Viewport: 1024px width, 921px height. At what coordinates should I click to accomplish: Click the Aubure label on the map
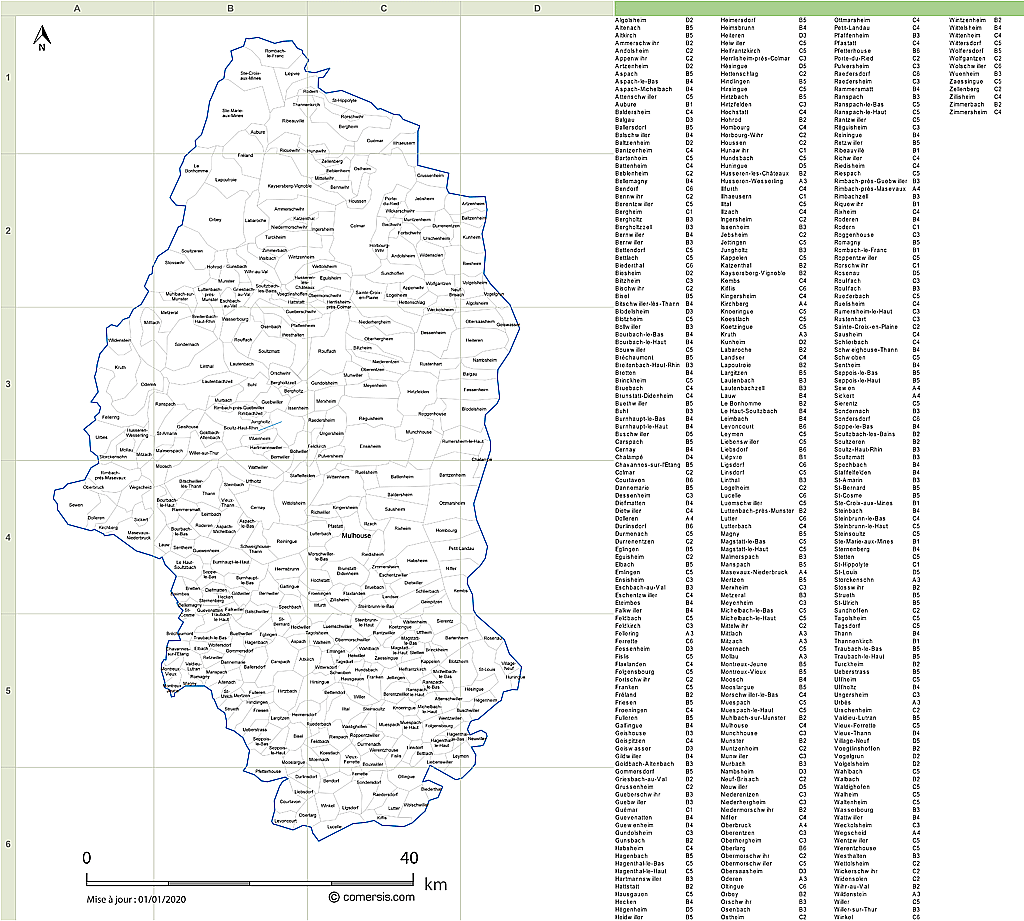point(258,132)
